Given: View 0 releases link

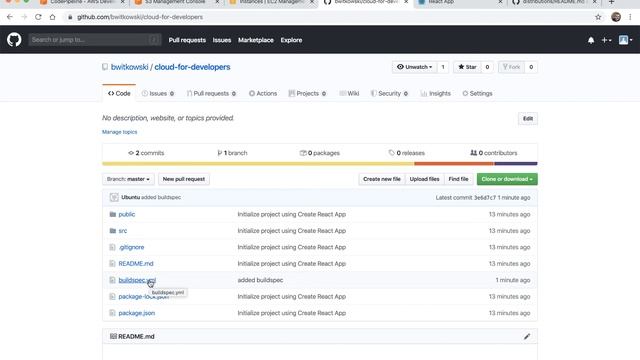Looking at the screenshot, I should (x=407, y=153).
